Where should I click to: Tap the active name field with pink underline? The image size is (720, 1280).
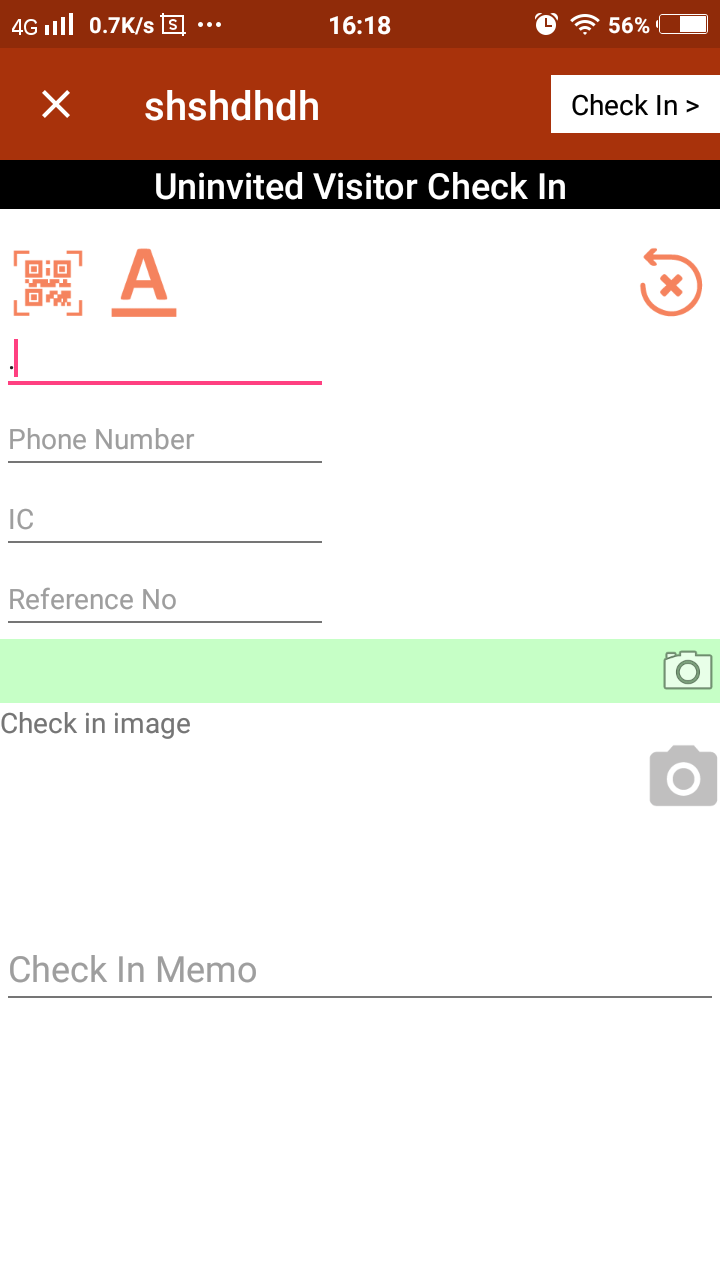165,361
